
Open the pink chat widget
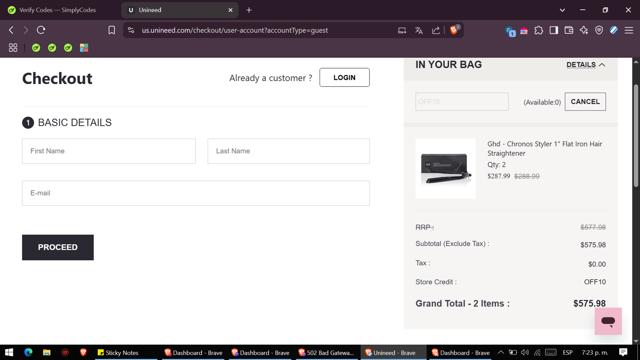pos(608,321)
